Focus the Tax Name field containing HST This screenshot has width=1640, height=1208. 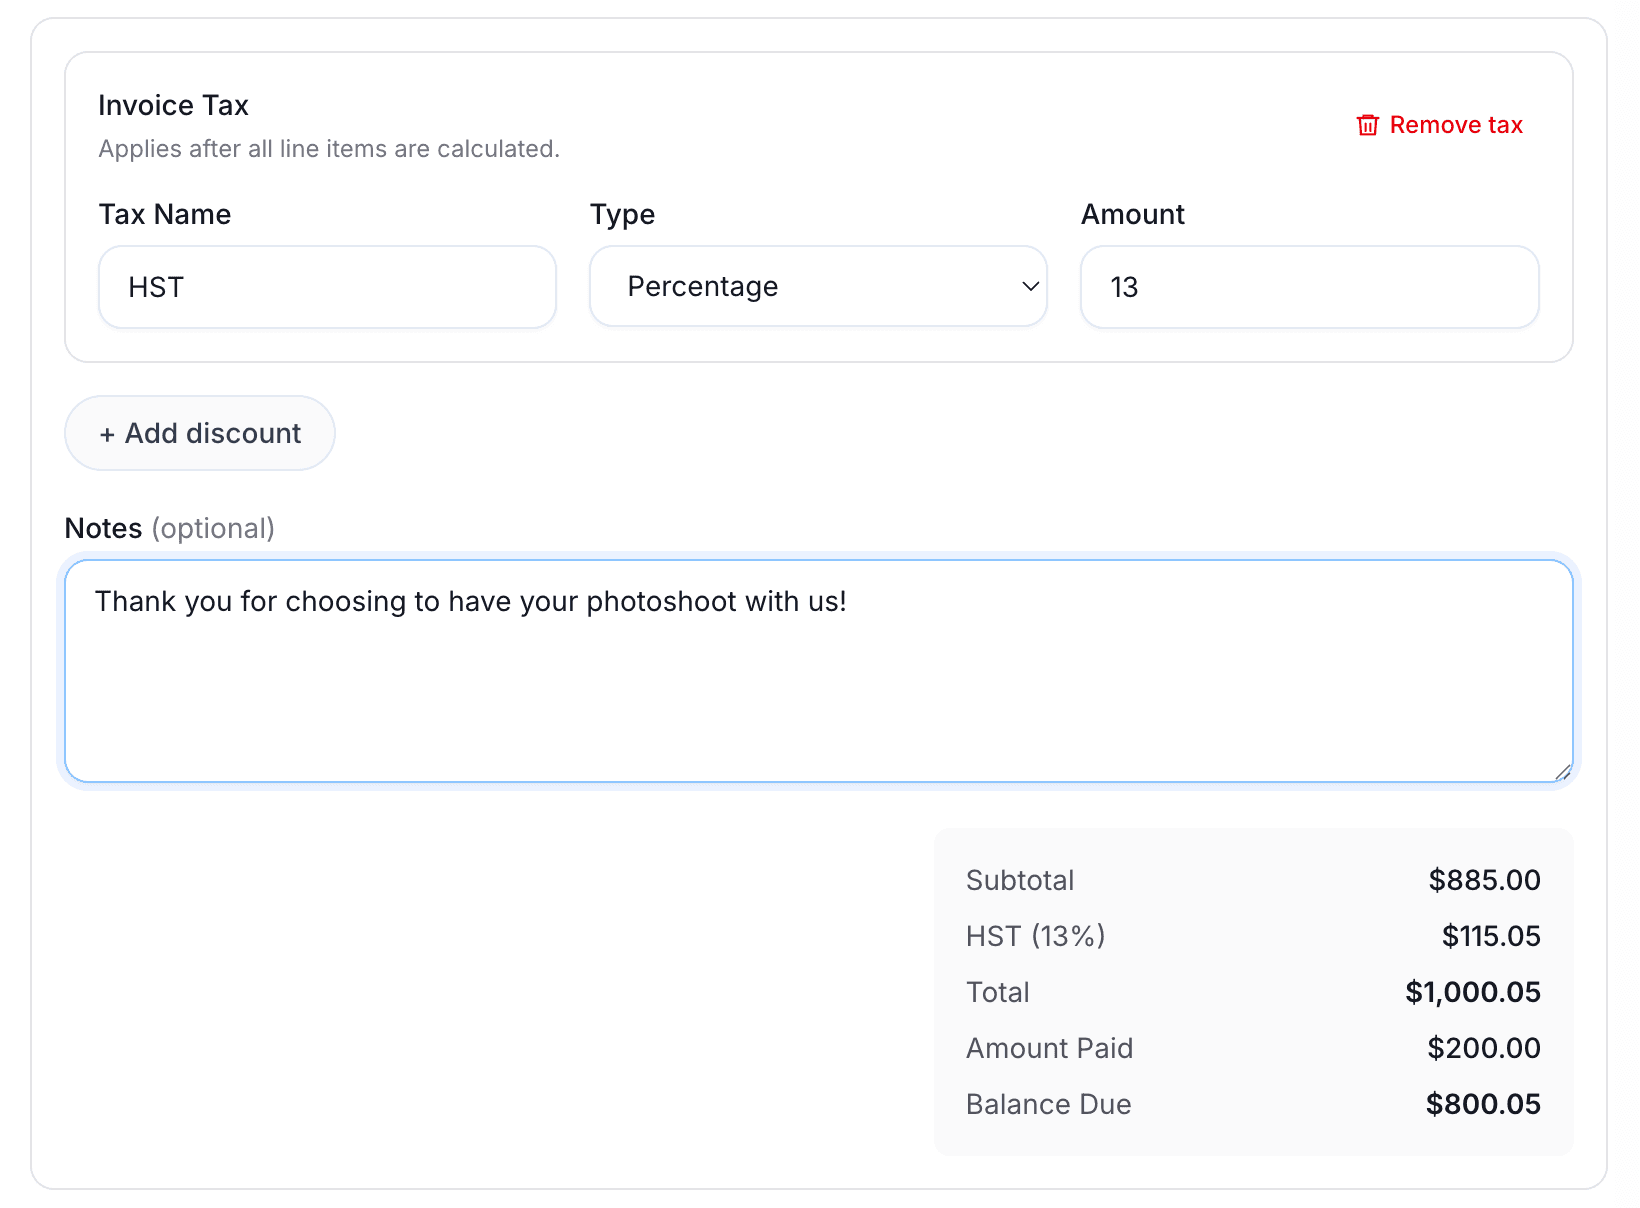tap(327, 288)
